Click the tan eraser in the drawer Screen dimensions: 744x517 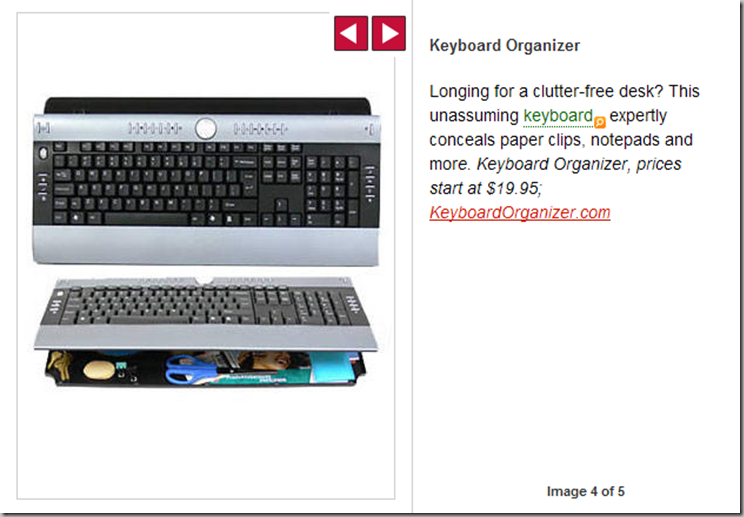[x=99, y=370]
